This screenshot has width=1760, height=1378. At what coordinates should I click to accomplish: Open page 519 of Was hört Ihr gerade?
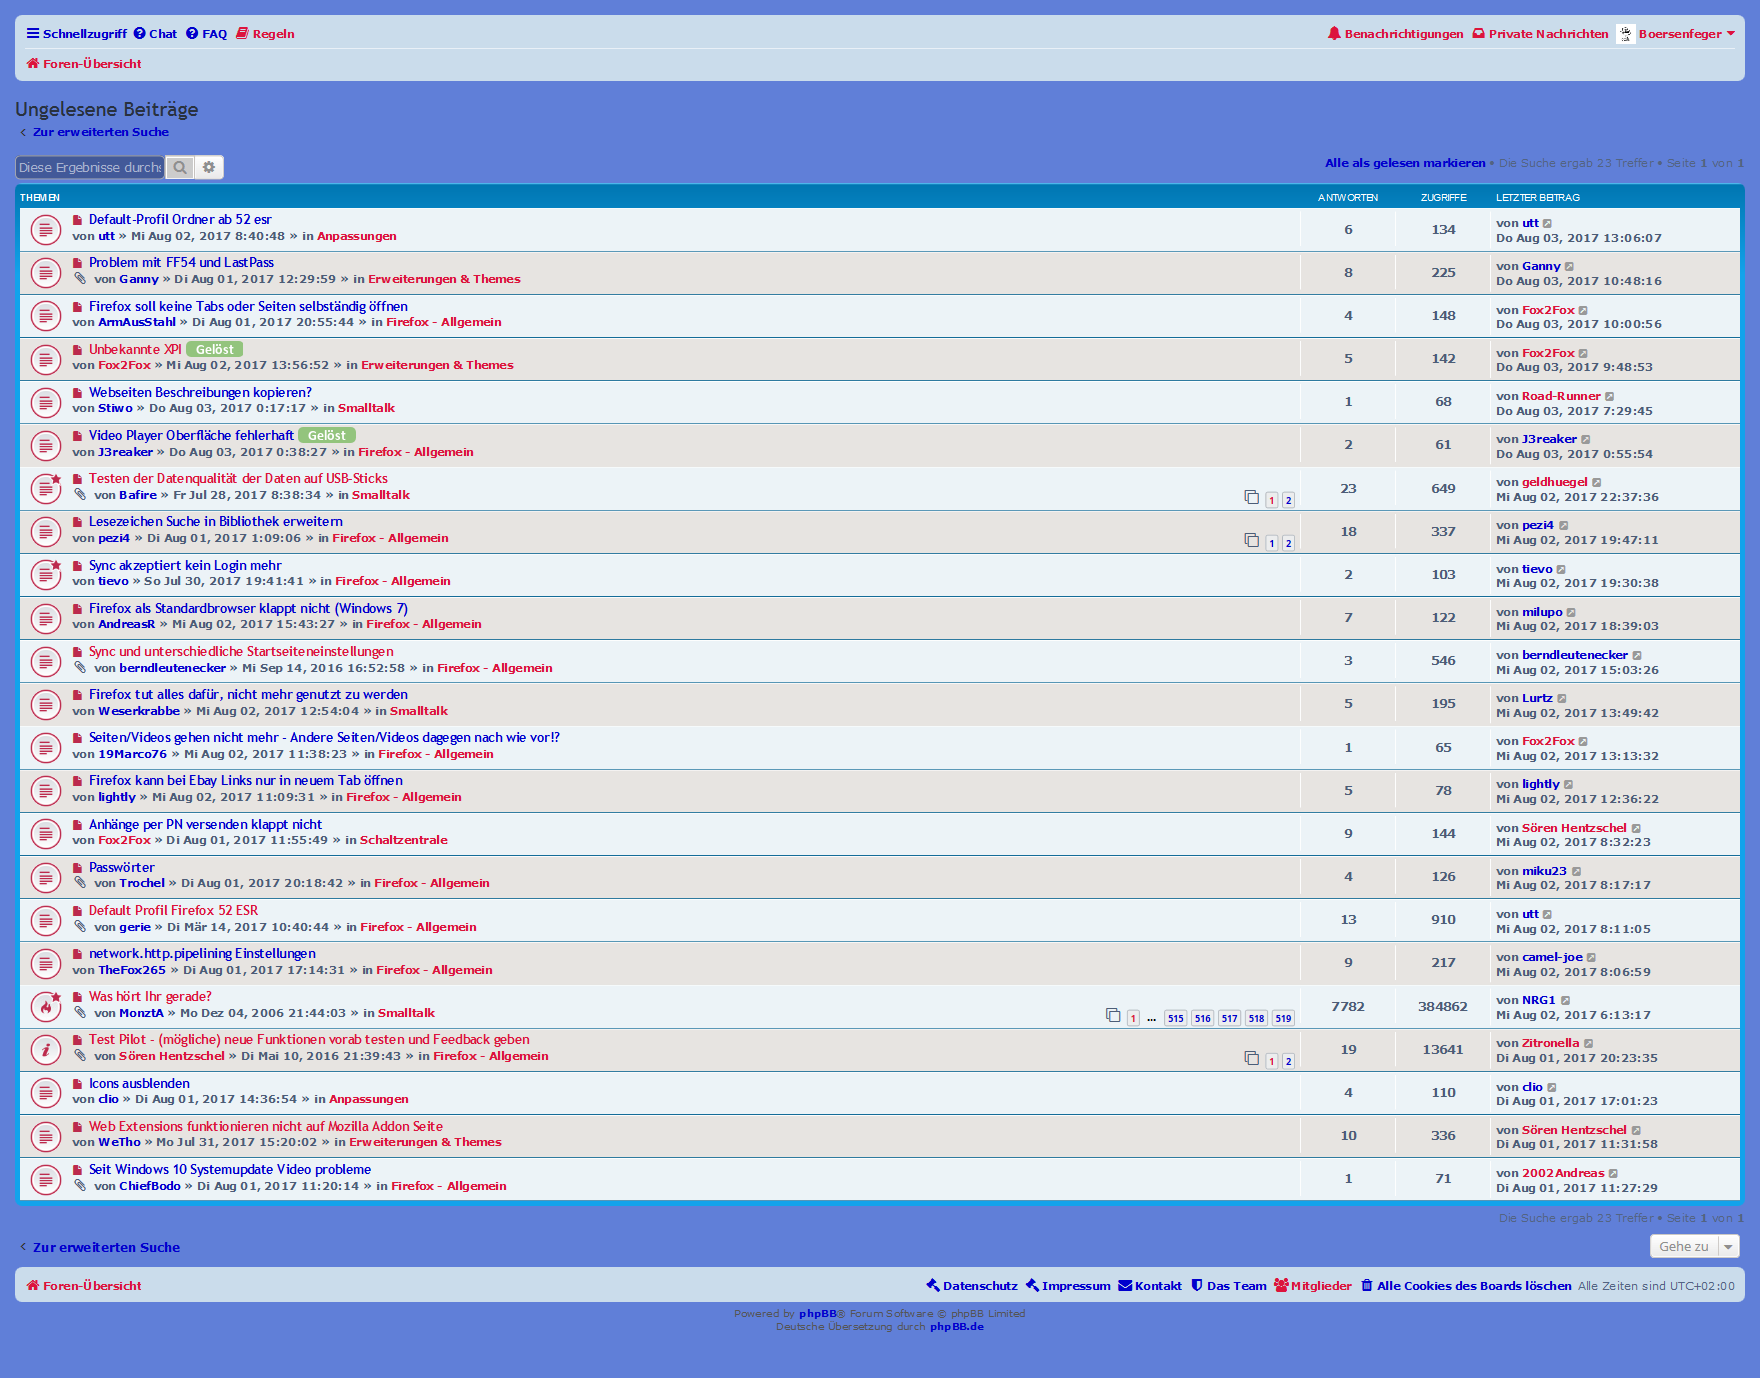pyautogui.click(x=1283, y=1018)
